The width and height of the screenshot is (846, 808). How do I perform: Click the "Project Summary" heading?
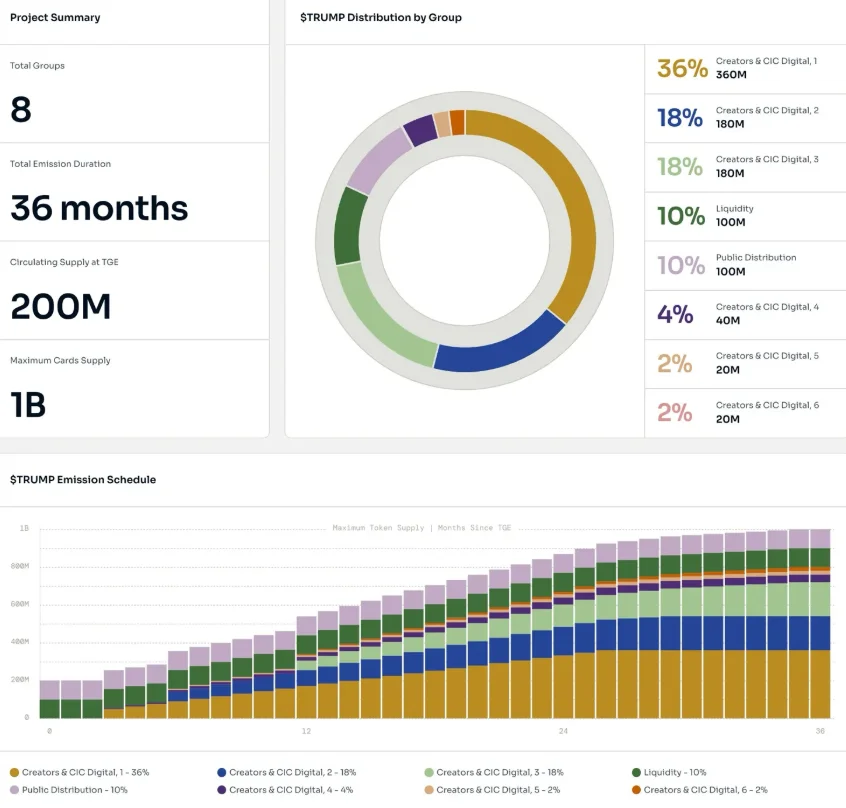point(55,17)
